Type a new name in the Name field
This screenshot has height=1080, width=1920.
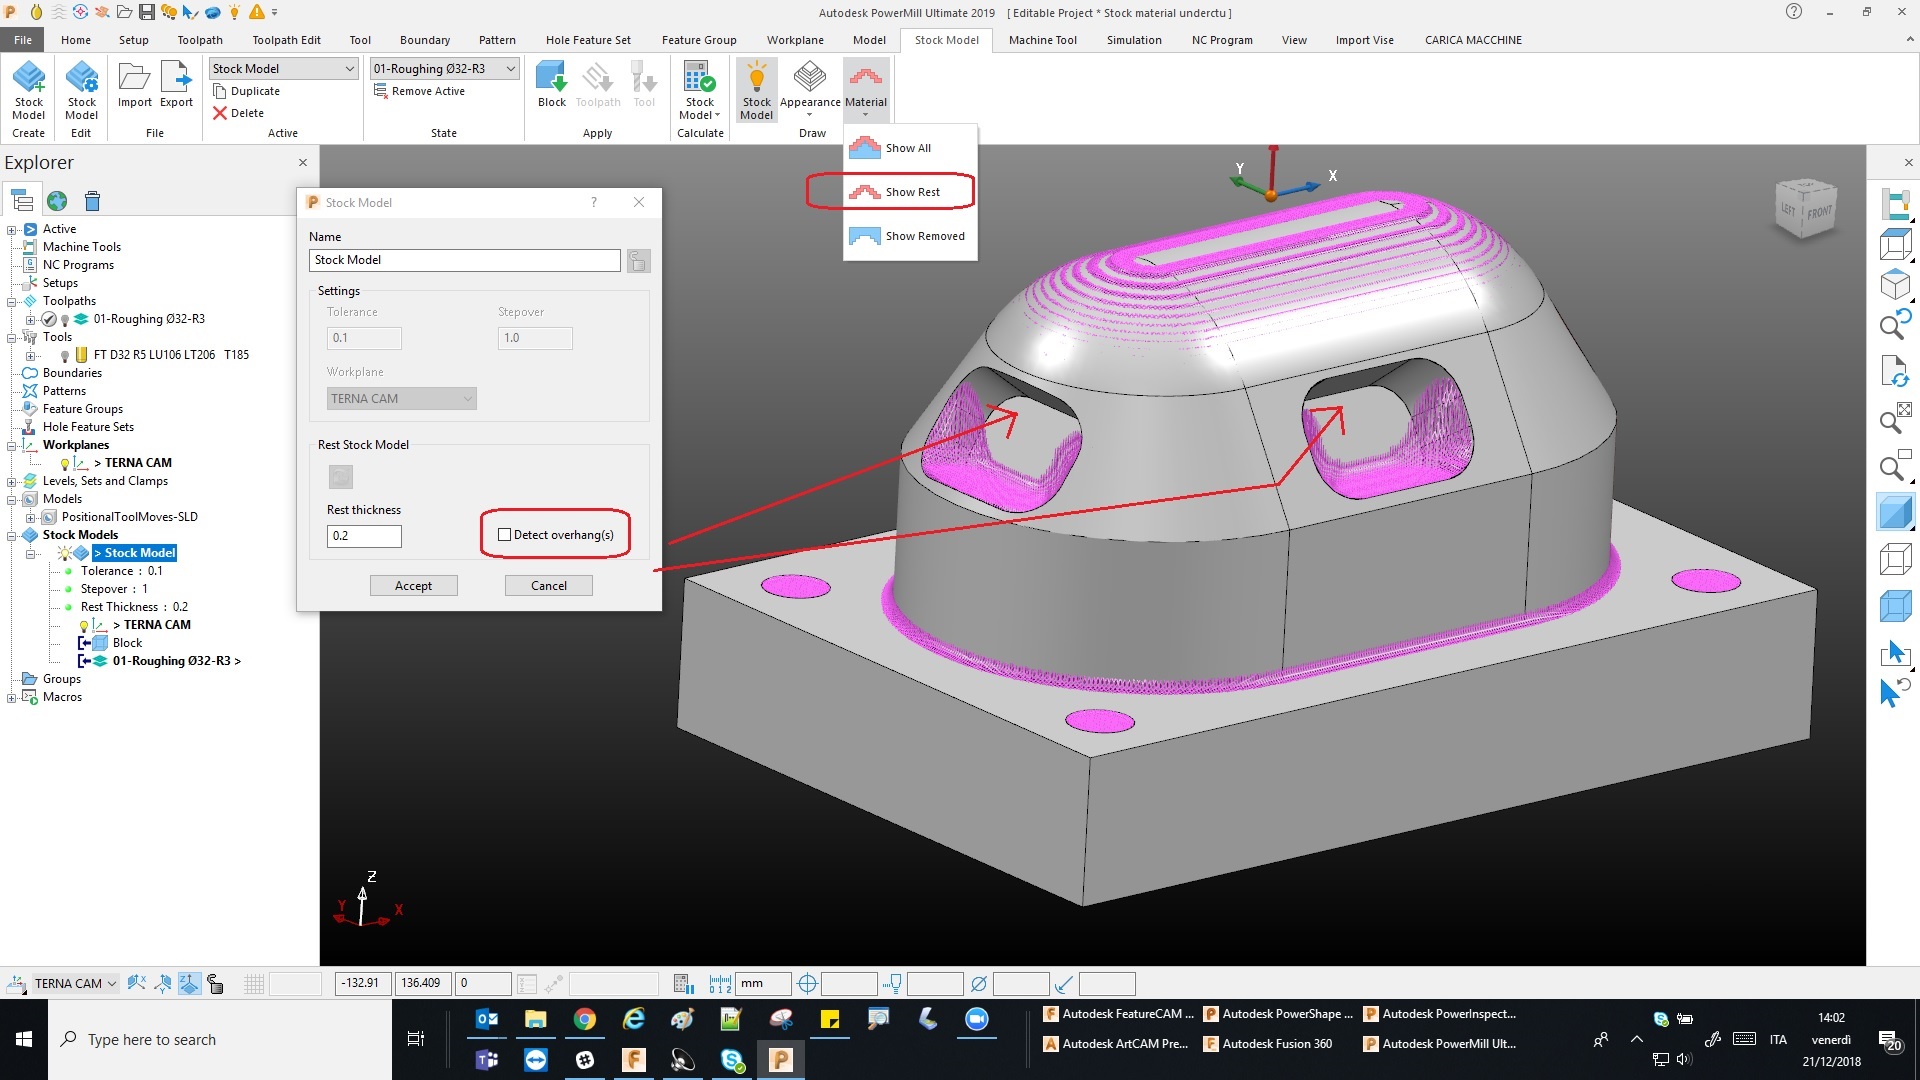click(x=463, y=260)
